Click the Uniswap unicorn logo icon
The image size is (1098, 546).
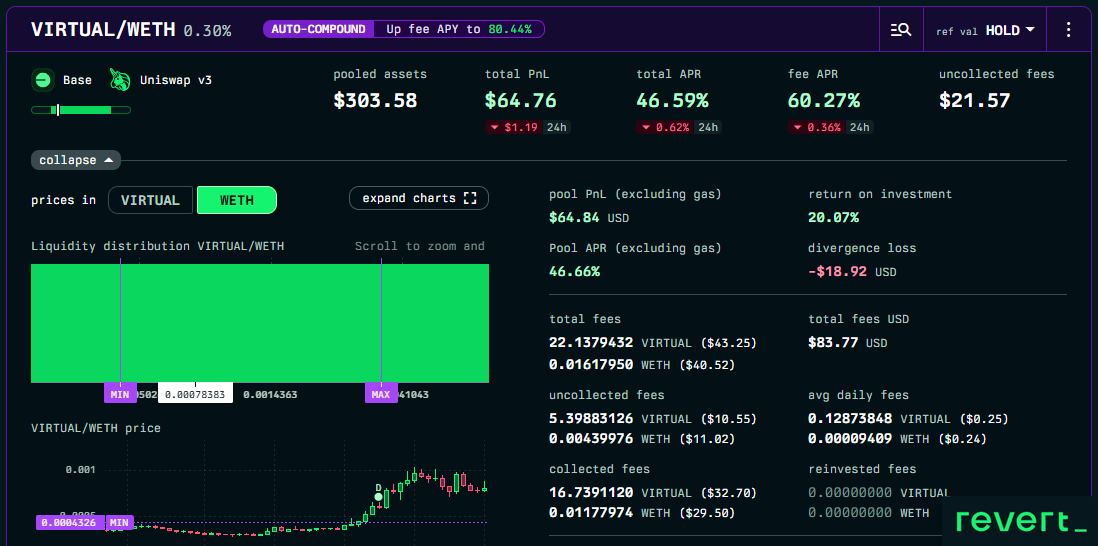(x=120, y=80)
